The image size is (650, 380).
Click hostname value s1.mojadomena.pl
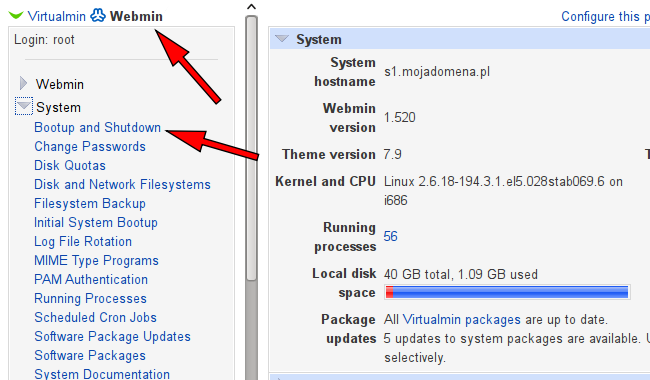pyautogui.click(x=437, y=72)
